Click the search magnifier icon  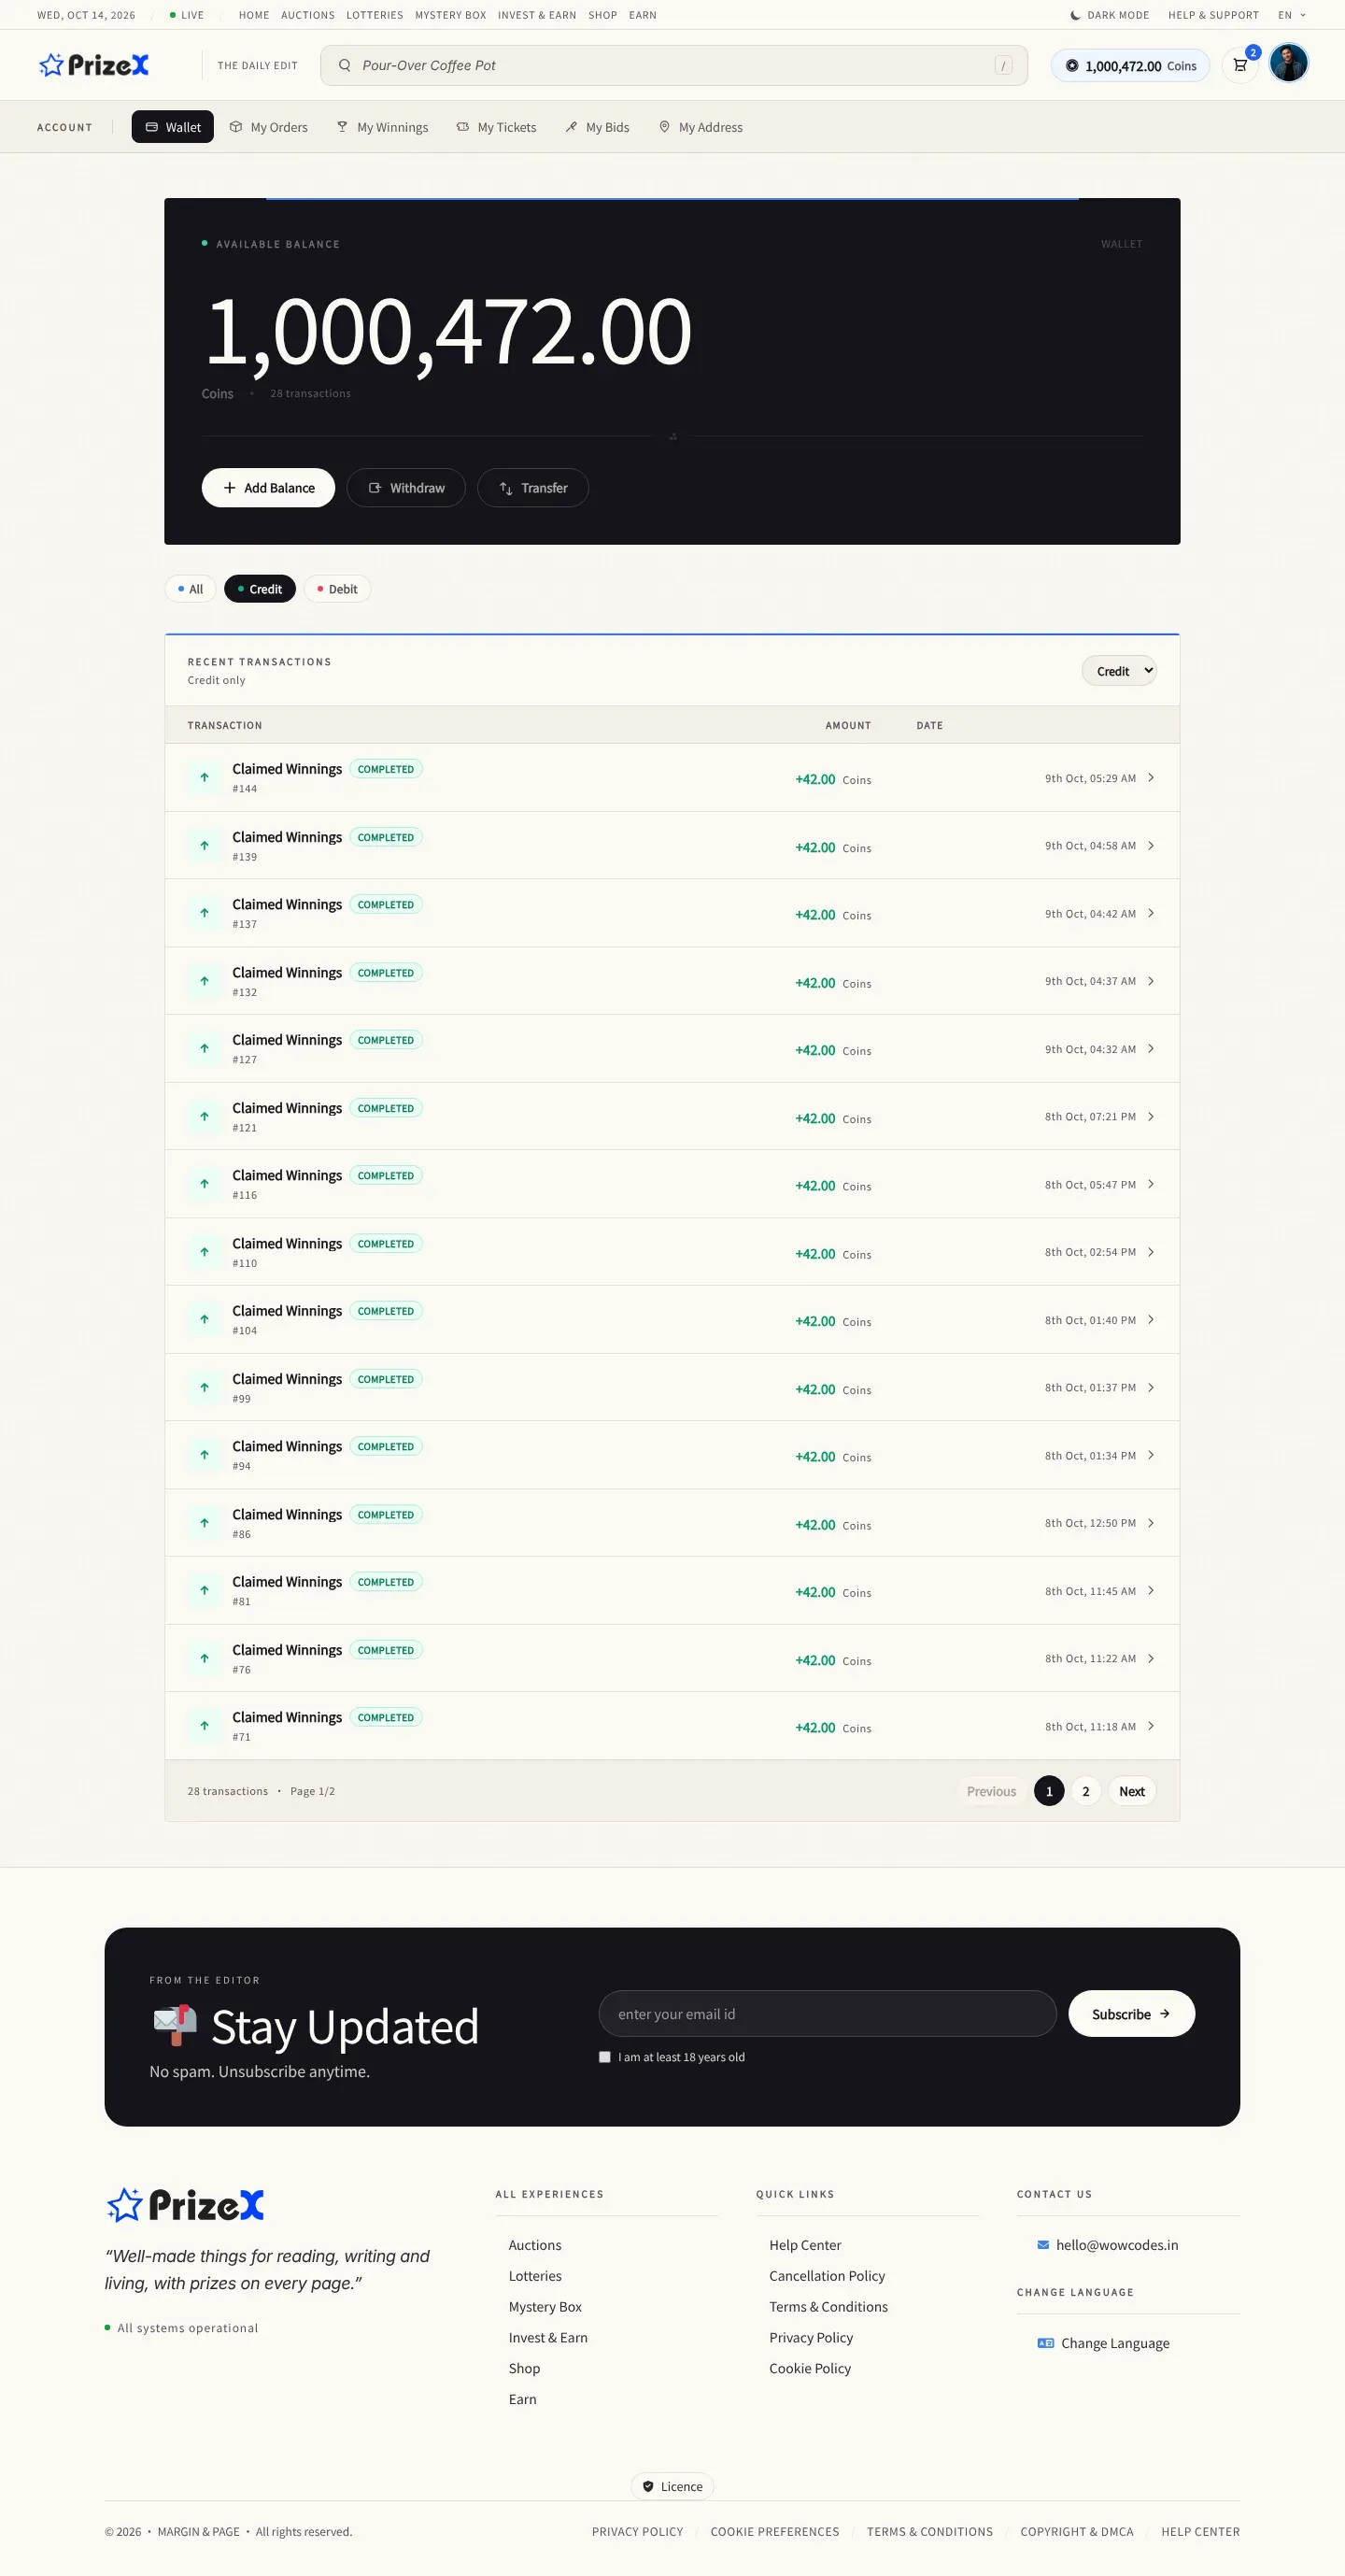pos(344,65)
